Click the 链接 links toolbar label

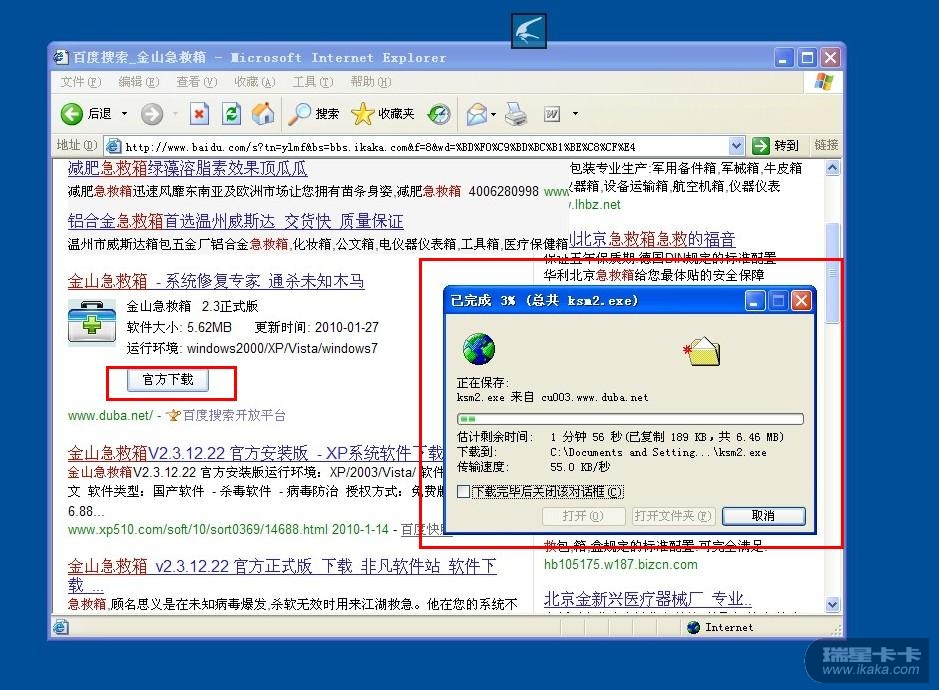point(826,145)
